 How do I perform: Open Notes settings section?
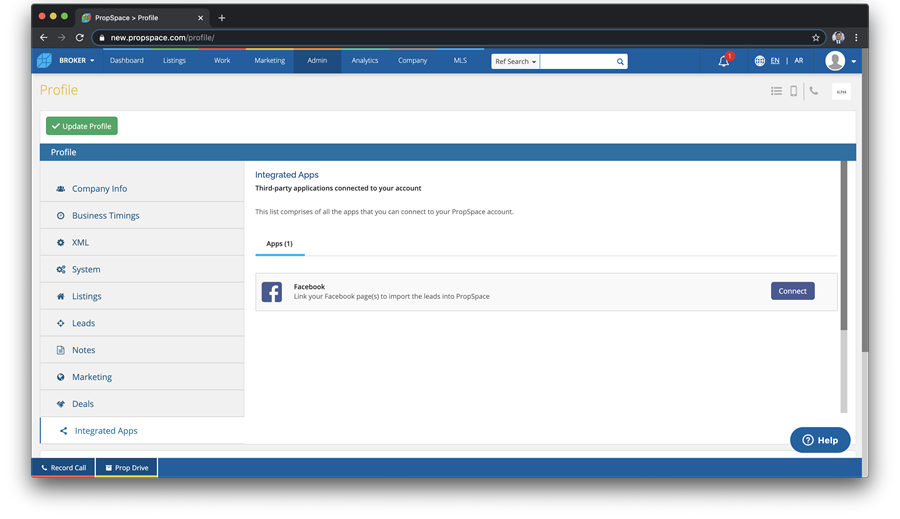click(142, 350)
